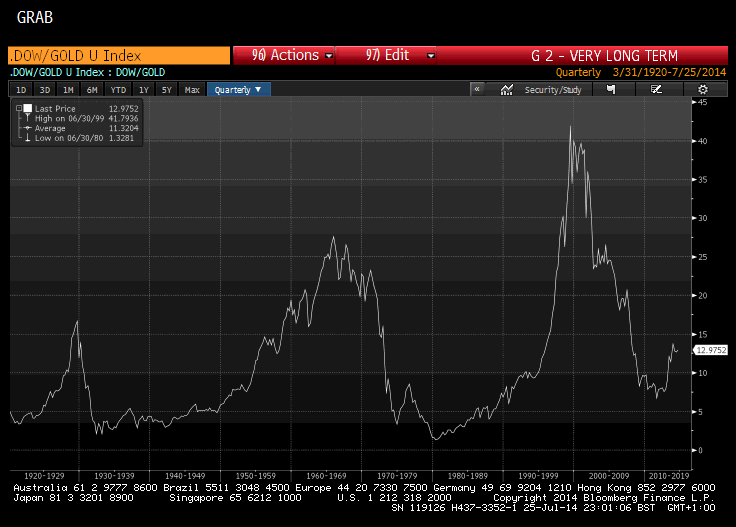Viewport: 736px width, 527px height.
Task: Open the pencil edit annotations icon
Action: pyautogui.click(x=656, y=90)
